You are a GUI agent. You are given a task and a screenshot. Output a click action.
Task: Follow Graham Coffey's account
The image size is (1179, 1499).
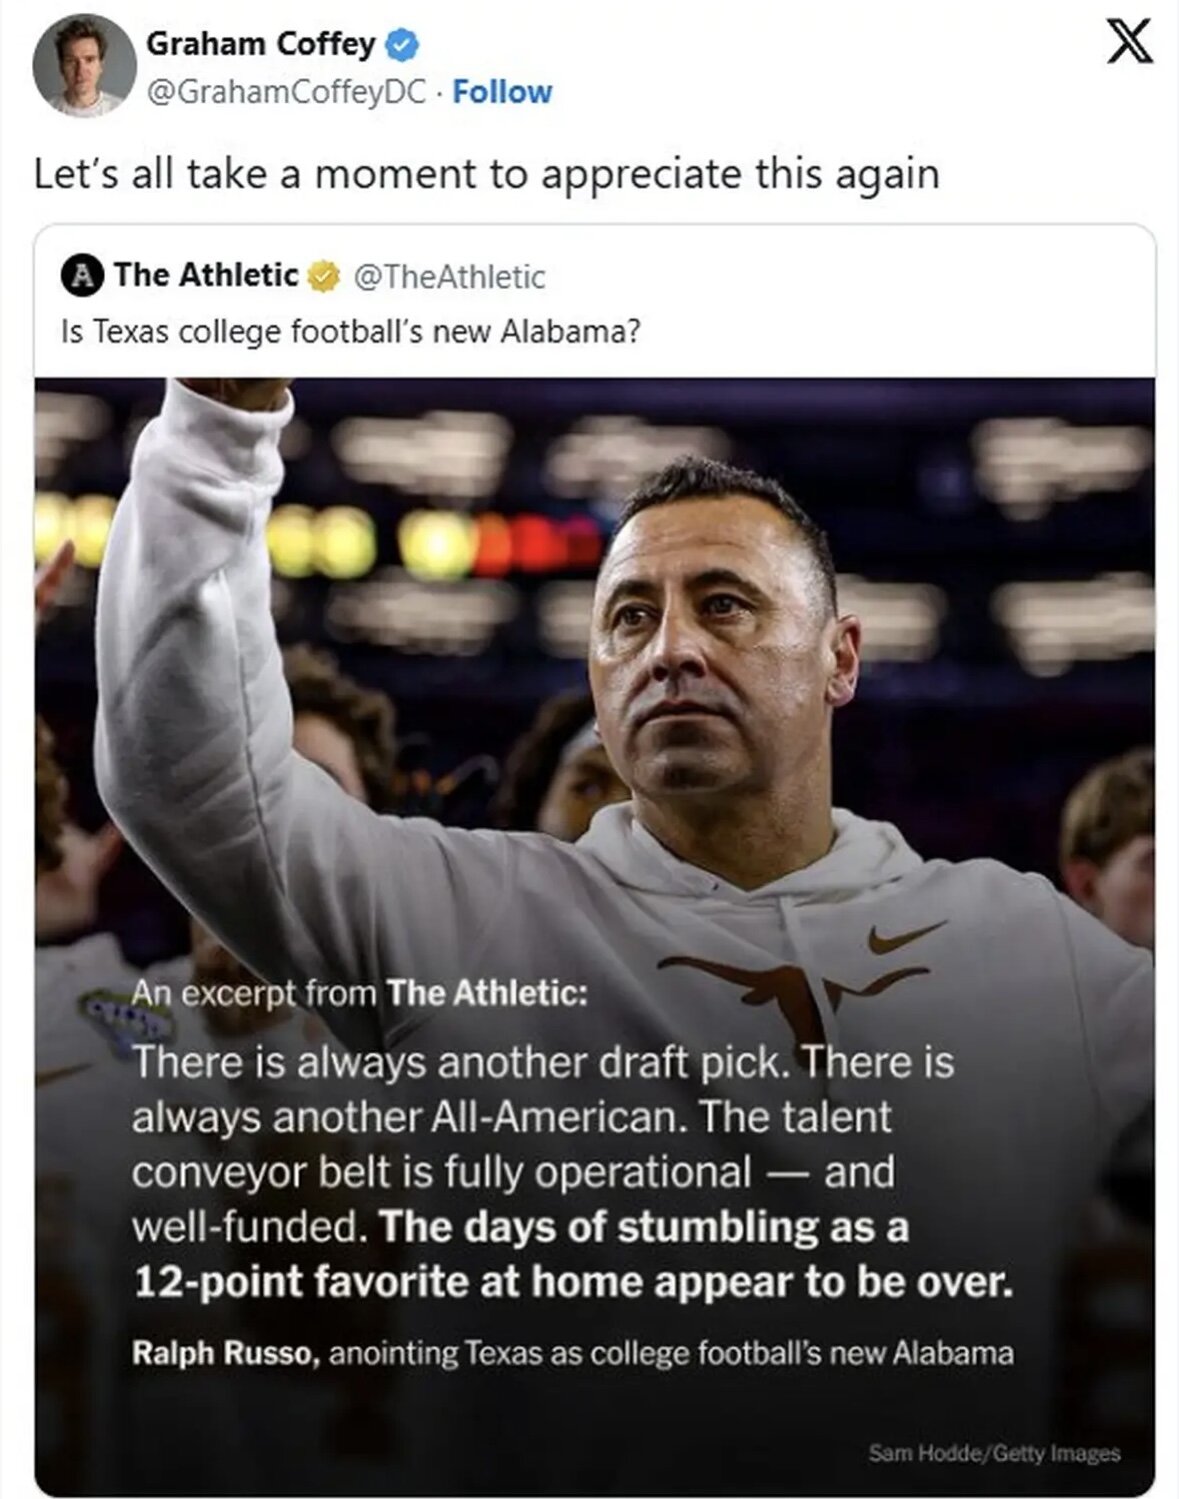(502, 92)
